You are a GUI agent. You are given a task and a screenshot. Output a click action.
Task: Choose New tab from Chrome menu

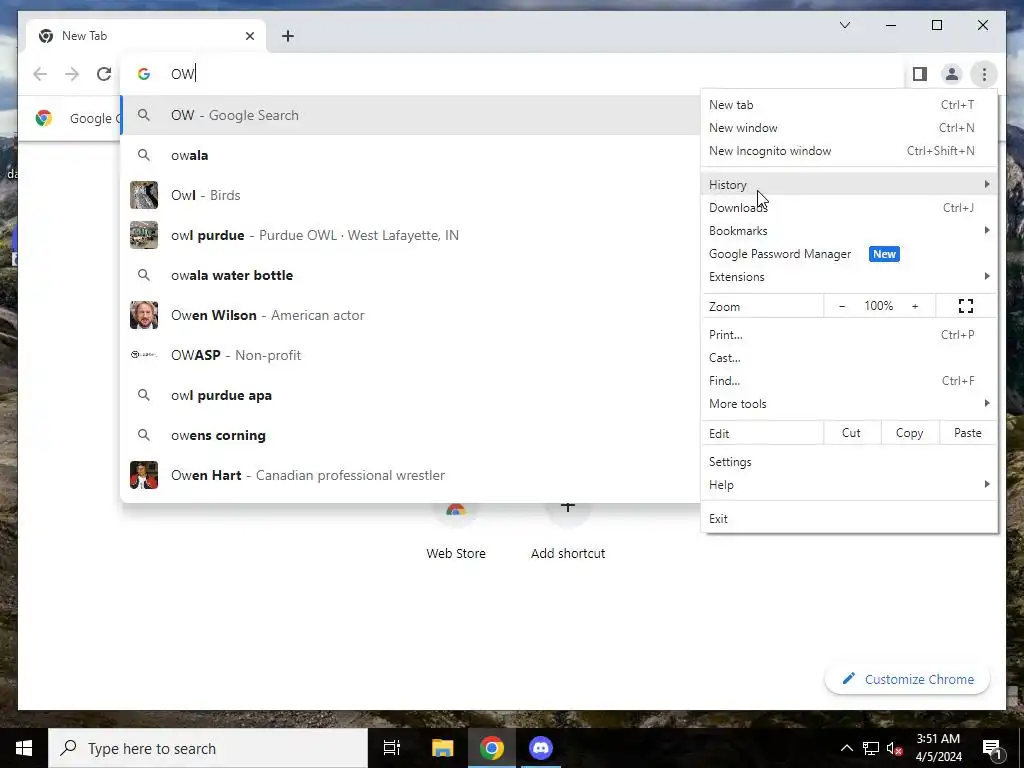coord(849,104)
